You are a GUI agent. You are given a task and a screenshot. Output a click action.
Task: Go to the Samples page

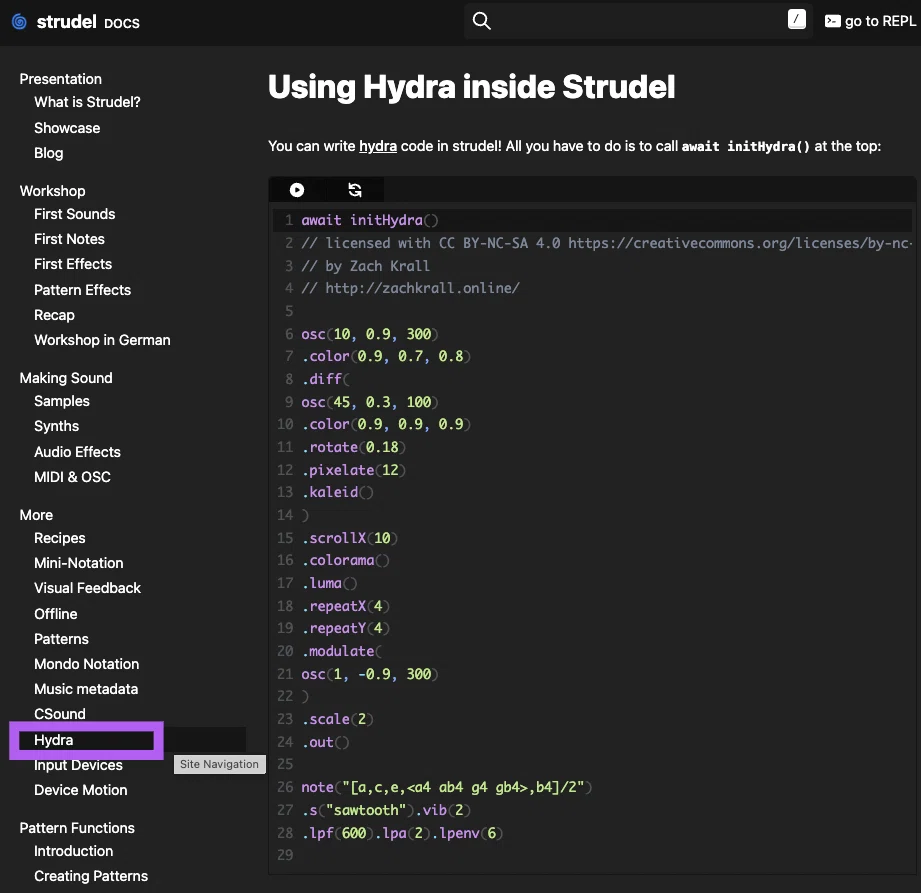62,401
